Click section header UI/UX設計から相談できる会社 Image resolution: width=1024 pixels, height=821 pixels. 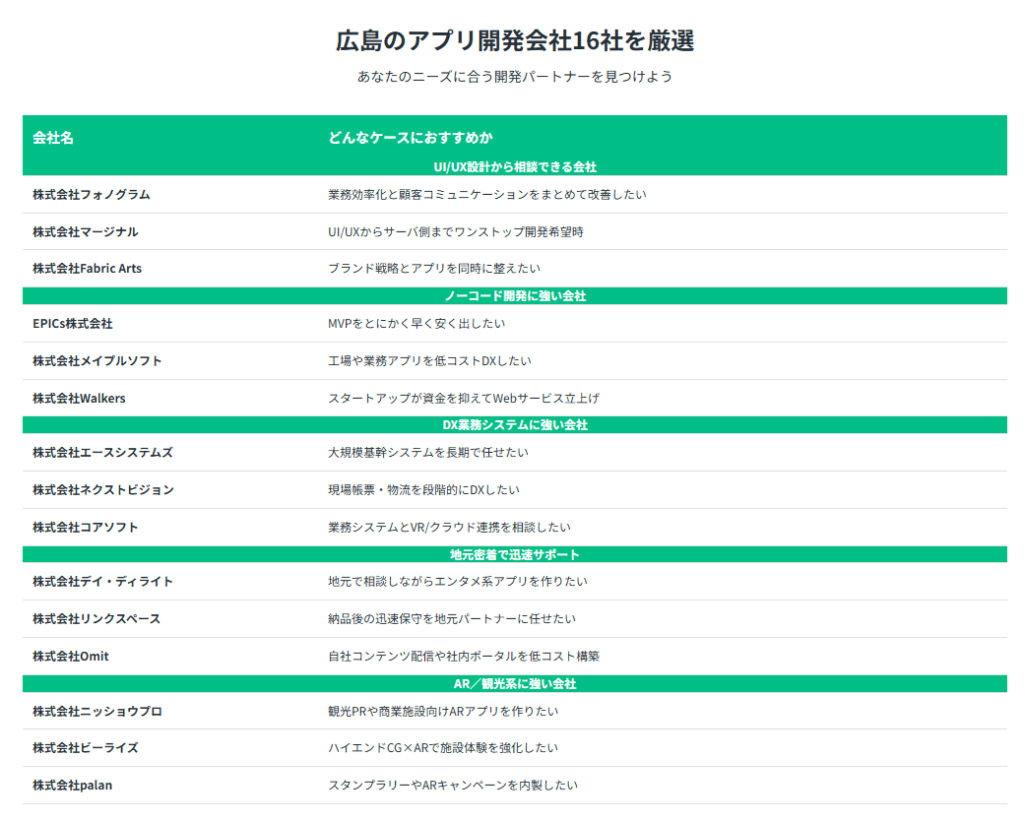click(x=515, y=167)
